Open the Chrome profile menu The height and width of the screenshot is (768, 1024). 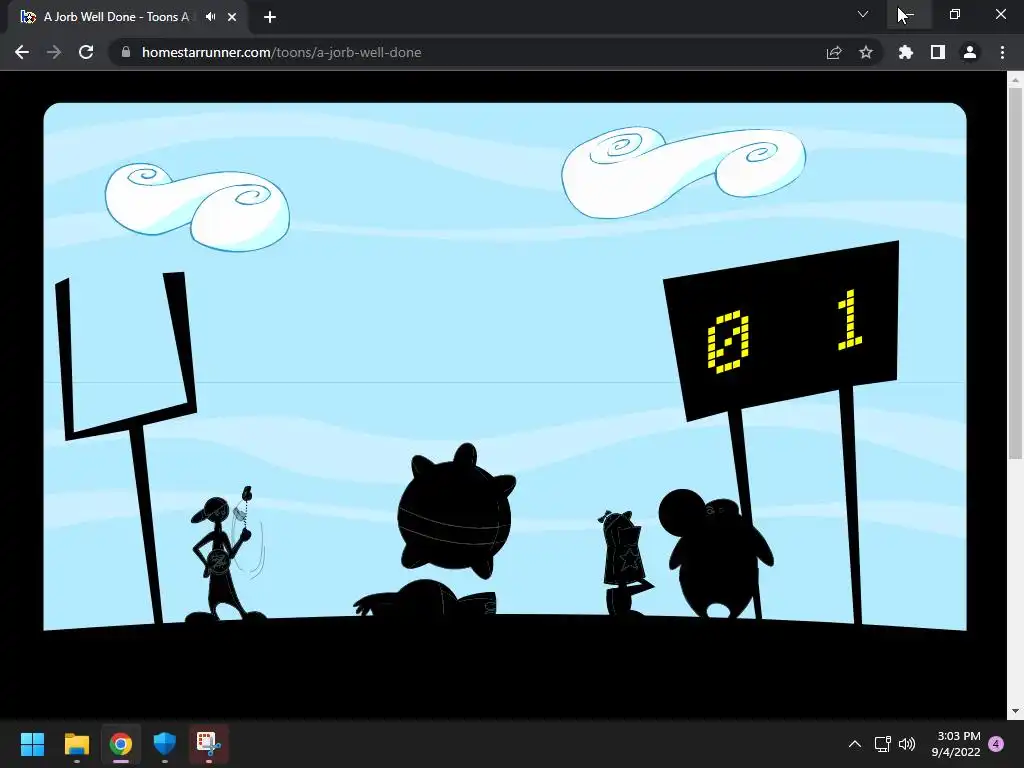point(970,52)
